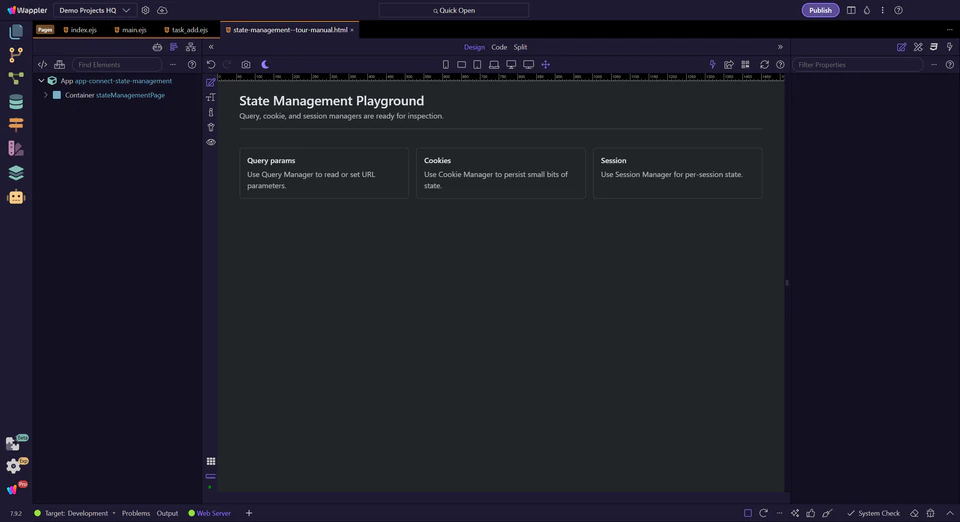Open the Demo Projects HQ project dropdown
960x522 pixels.
click(94, 10)
